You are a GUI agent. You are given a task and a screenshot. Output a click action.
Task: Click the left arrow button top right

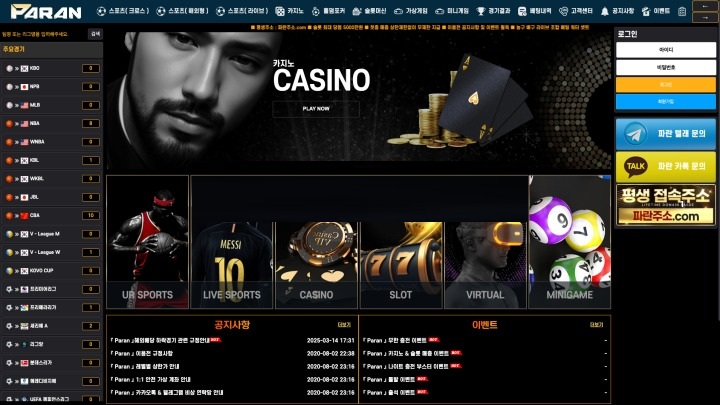pyautogui.click(x=705, y=6)
